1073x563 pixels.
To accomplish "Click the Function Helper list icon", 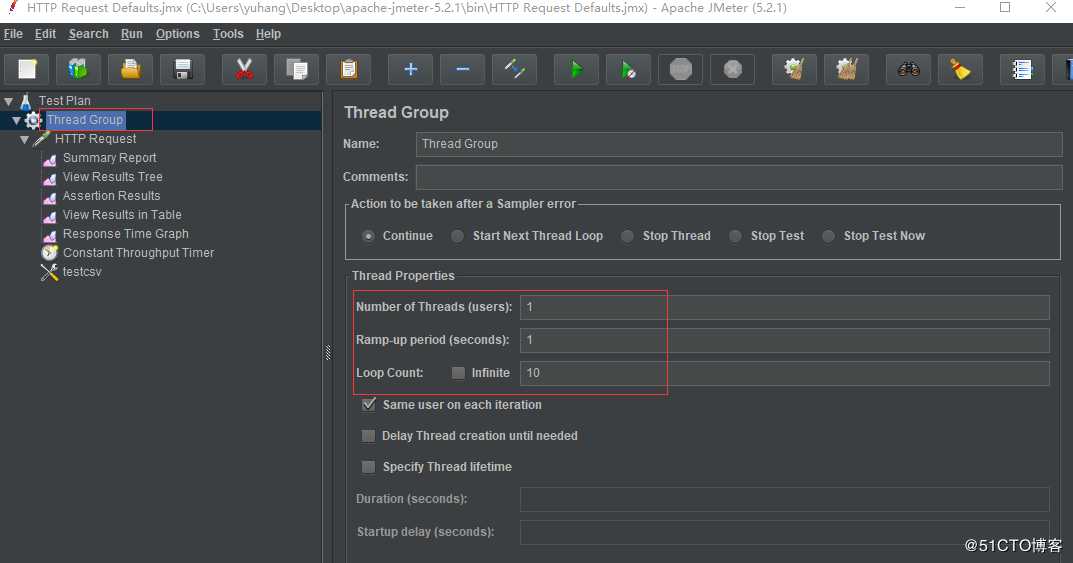I will click(x=1022, y=69).
